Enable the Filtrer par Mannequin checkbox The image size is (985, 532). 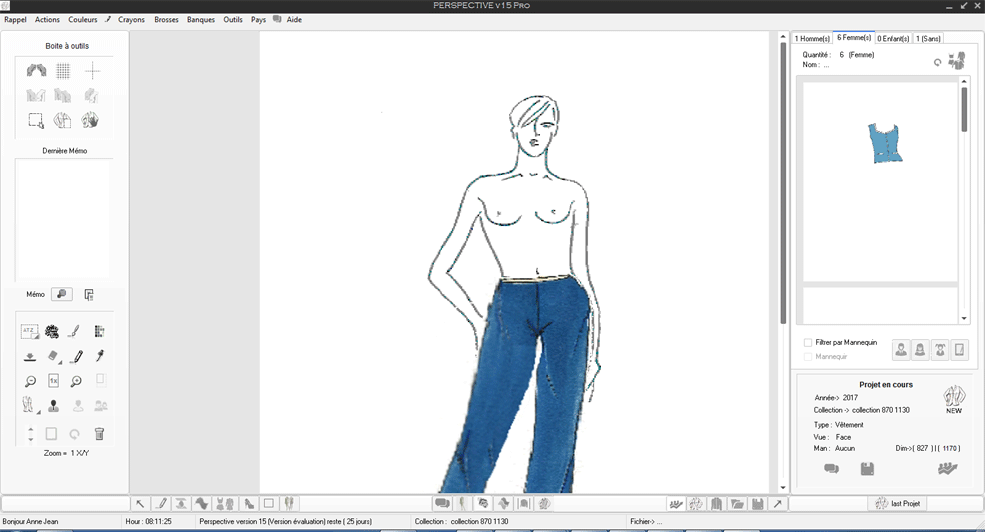808,342
